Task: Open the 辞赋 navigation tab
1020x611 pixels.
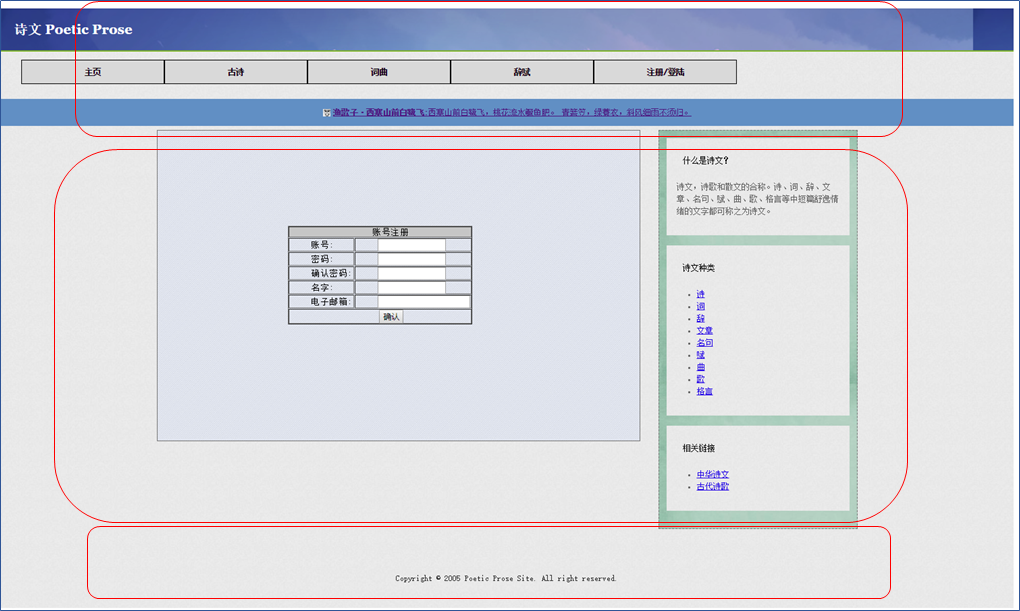Action: point(522,72)
